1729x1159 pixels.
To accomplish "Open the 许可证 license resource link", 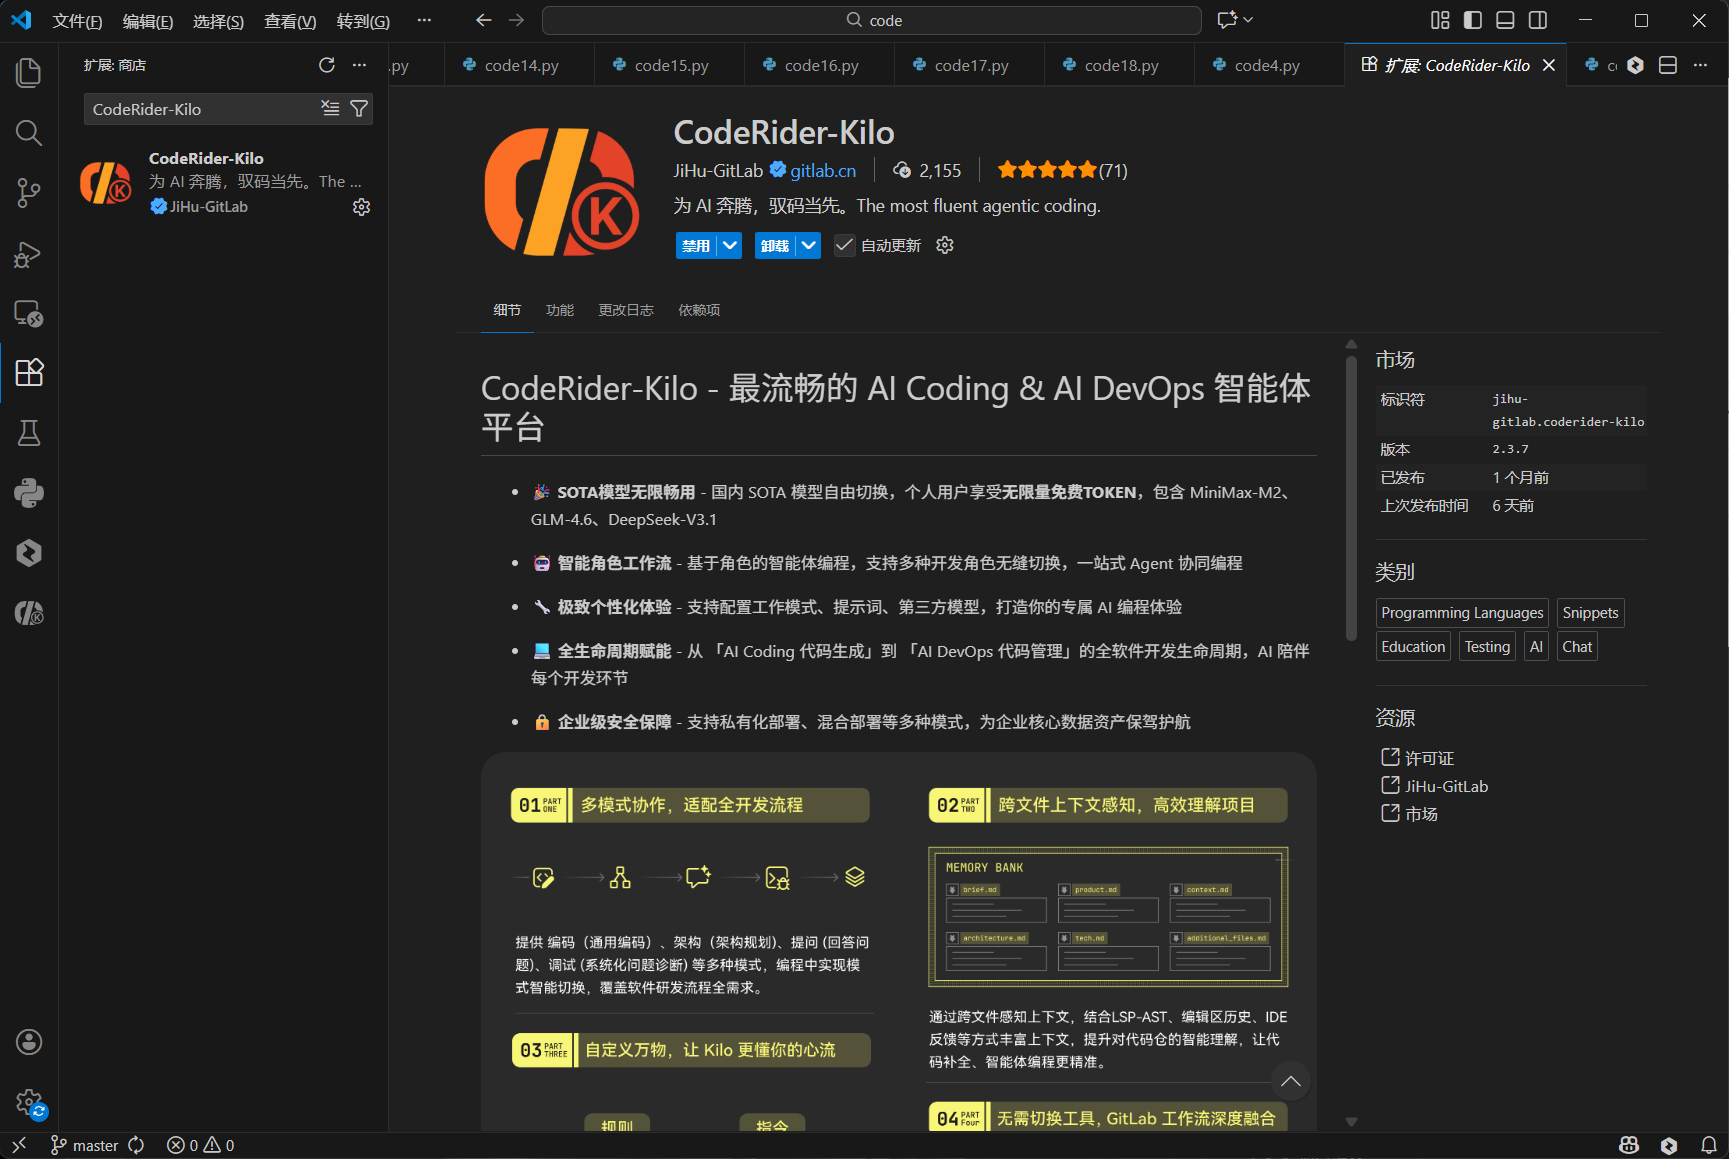I will click(x=1429, y=758).
